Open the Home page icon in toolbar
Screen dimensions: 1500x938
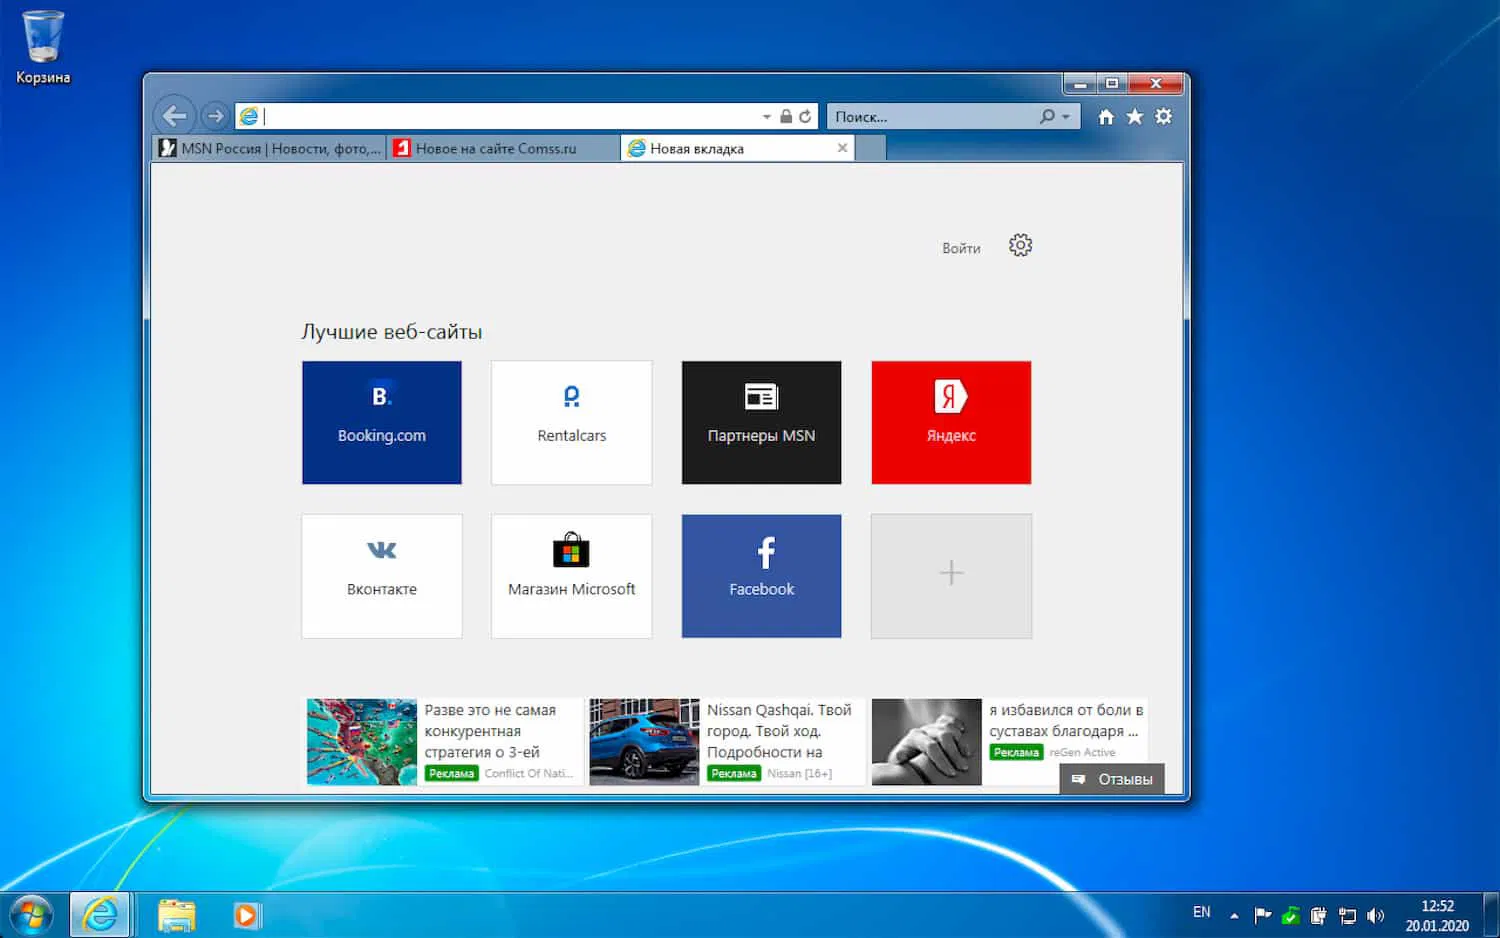1105,116
